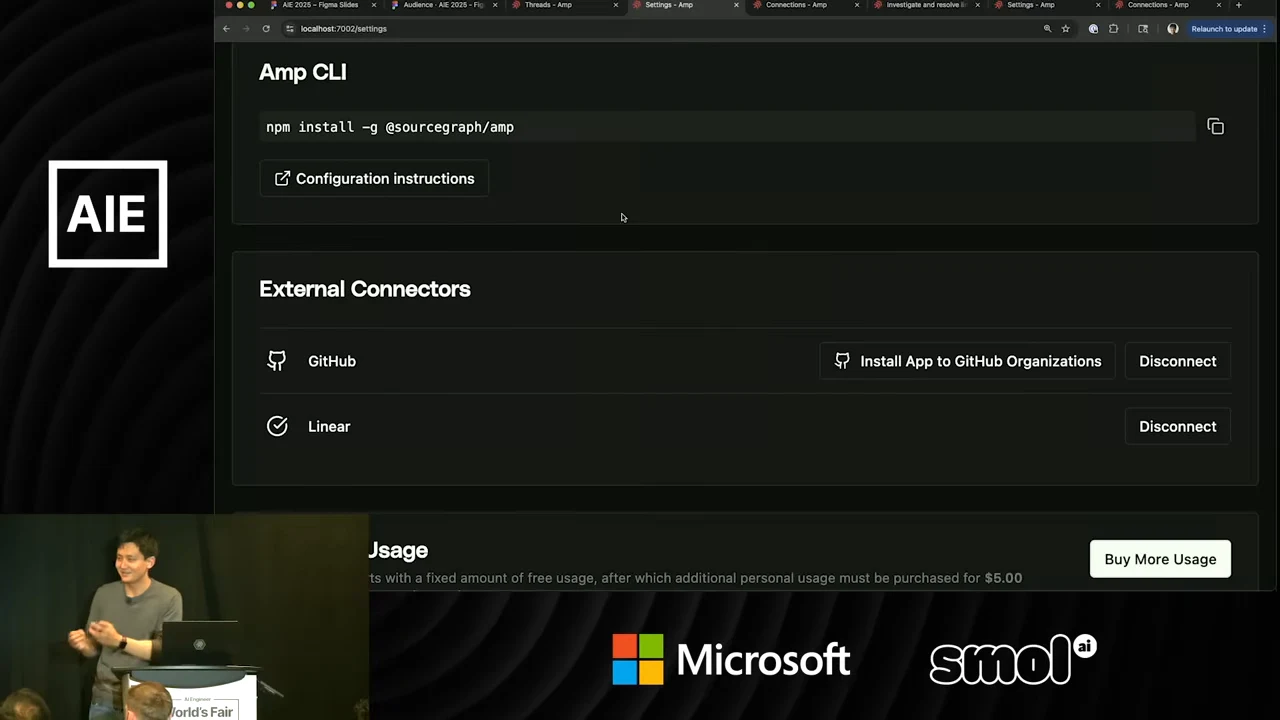
Task: Select the npm install -g @sourcegraph/amp text
Action: coord(390,127)
